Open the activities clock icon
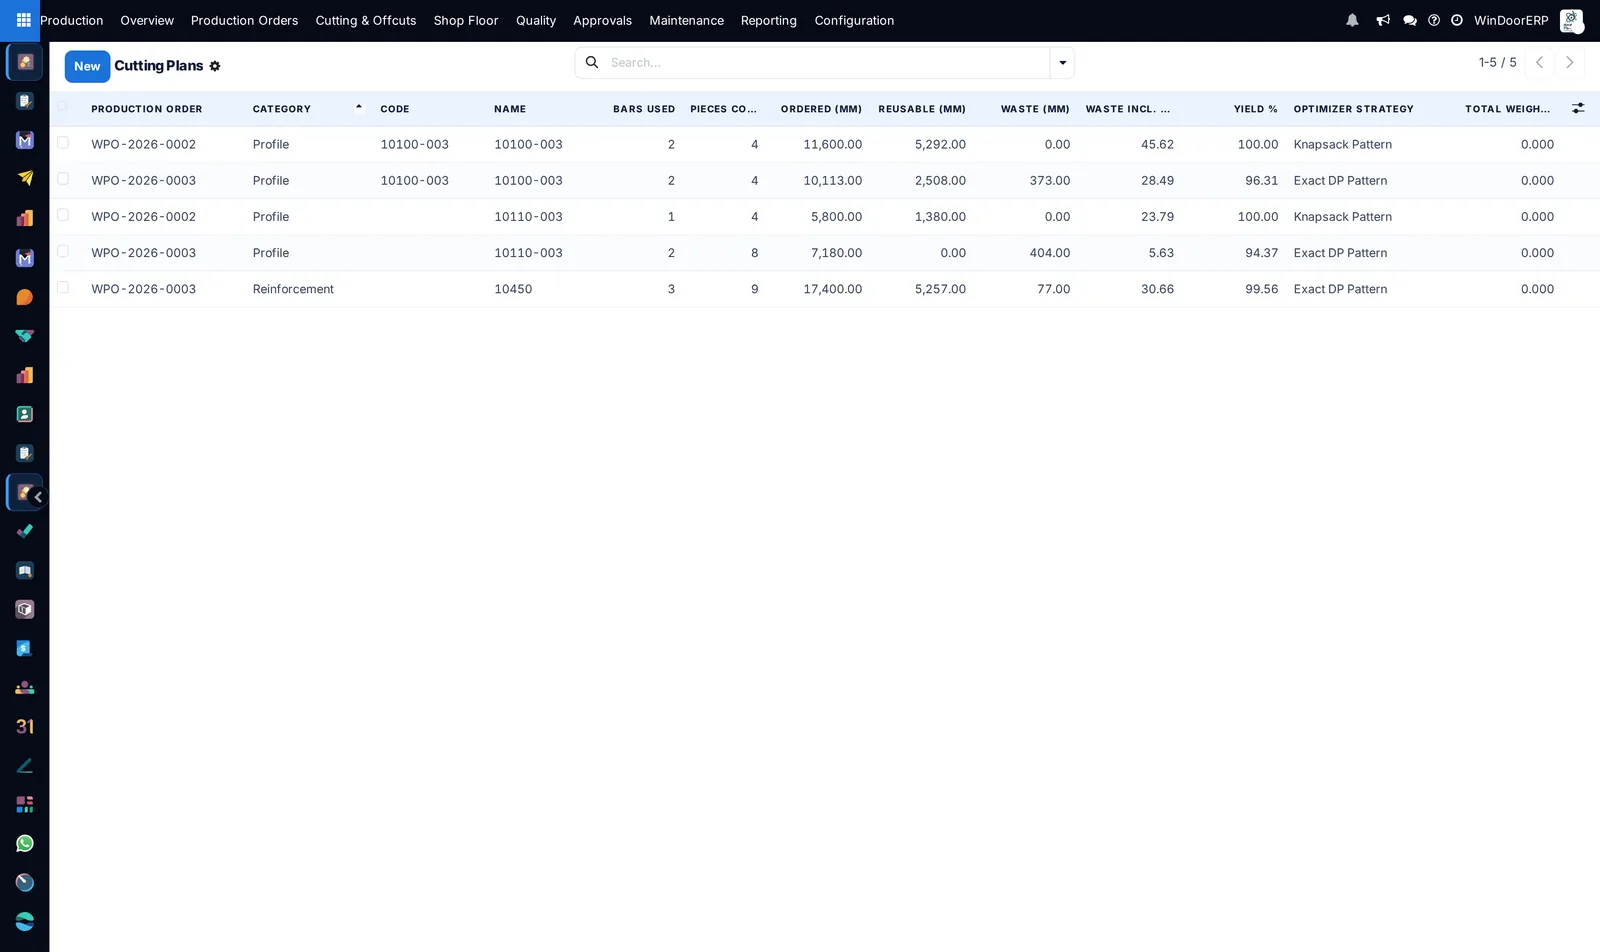Image resolution: width=1600 pixels, height=952 pixels. point(1457,20)
